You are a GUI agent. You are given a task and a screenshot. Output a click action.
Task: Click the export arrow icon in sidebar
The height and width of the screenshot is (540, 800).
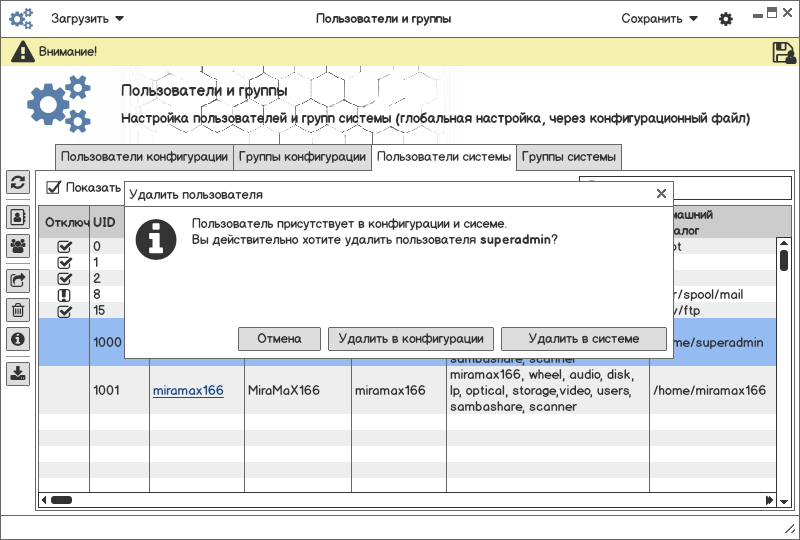pos(18,280)
